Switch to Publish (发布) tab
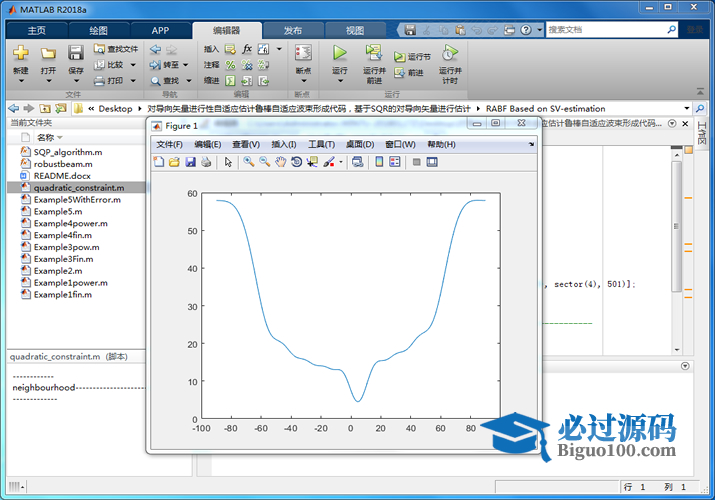Image resolution: width=715 pixels, height=500 pixels. click(293, 31)
